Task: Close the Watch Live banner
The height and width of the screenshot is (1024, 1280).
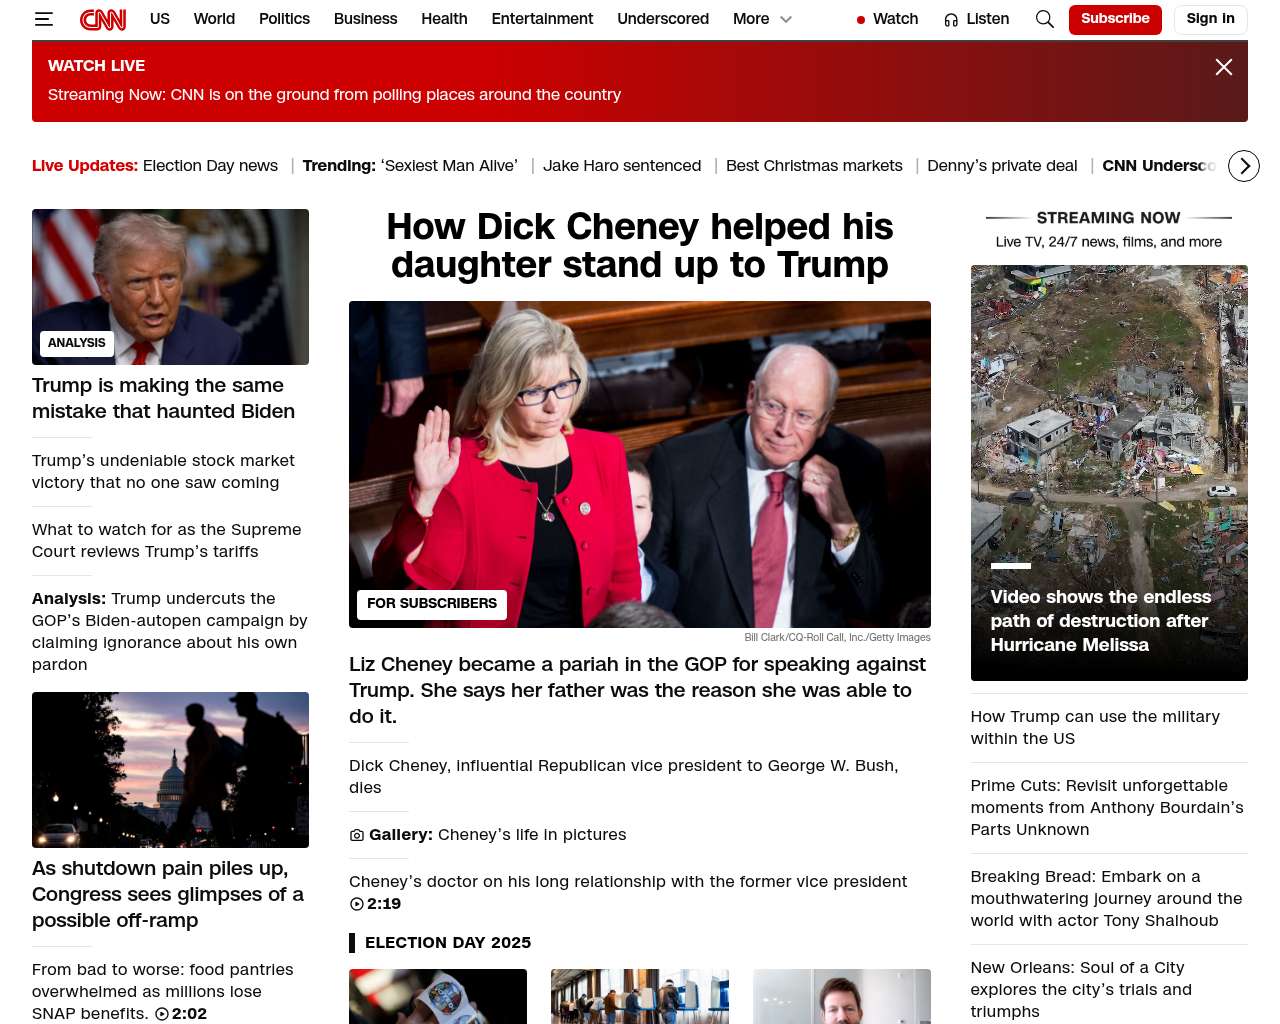Action: 1223,67
